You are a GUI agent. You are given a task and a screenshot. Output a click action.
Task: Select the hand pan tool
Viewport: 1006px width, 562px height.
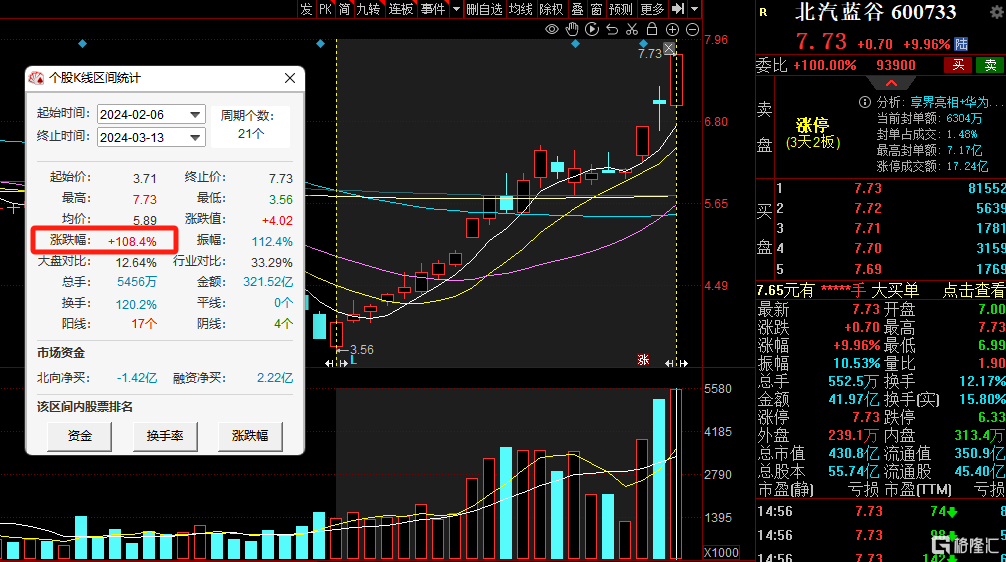[572, 29]
